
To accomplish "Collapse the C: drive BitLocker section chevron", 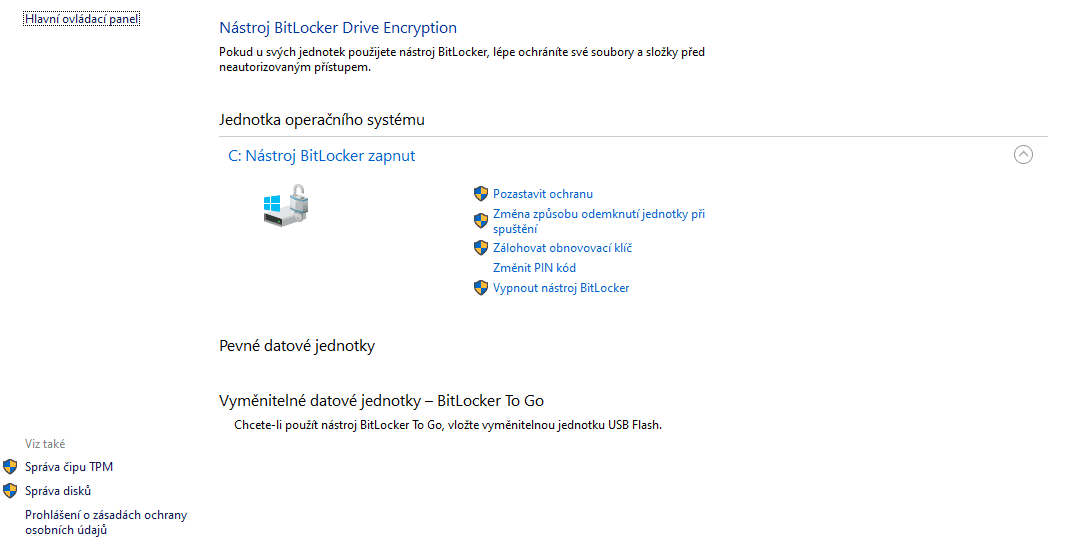I will pyautogui.click(x=1023, y=155).
